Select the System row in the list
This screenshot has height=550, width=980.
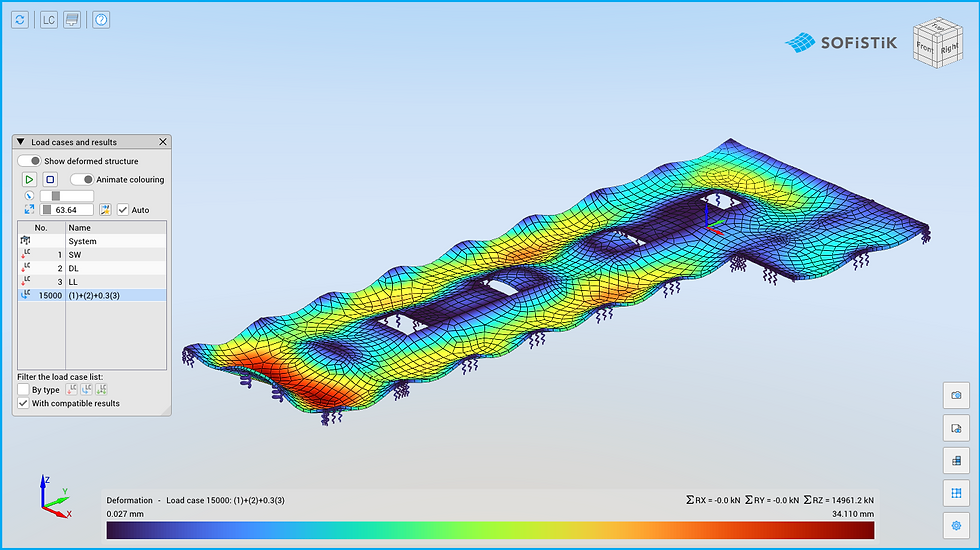[92, 241]
